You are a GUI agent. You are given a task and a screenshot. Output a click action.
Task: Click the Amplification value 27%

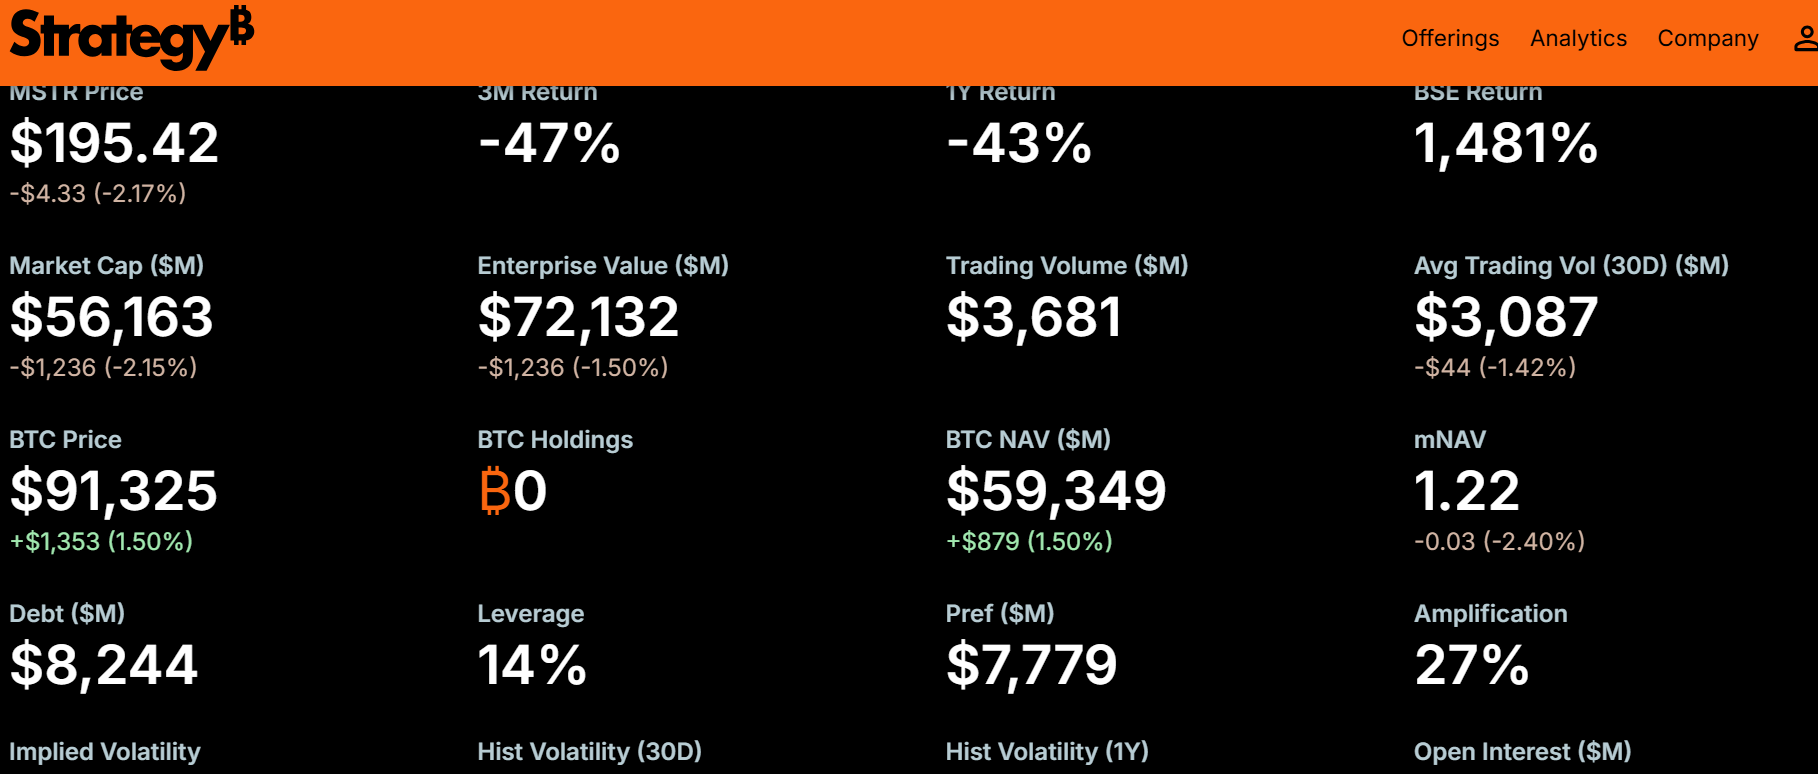tap(1471, 665)
